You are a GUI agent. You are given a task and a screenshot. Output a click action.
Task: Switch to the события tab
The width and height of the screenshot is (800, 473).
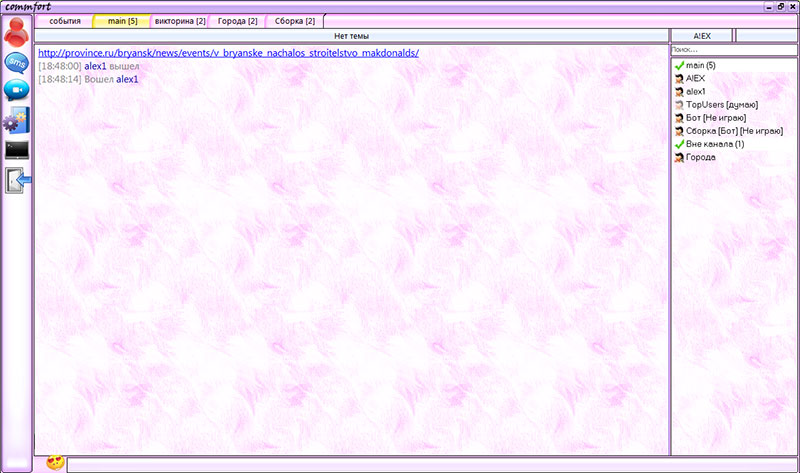[x=64, y=21]
